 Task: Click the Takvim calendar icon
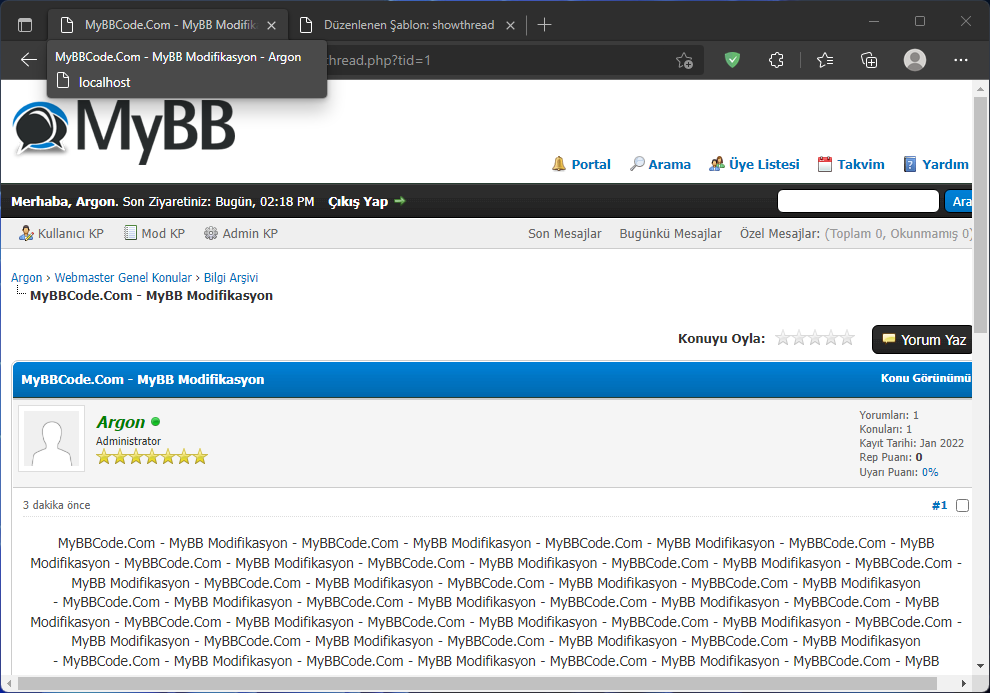[825, 164]
